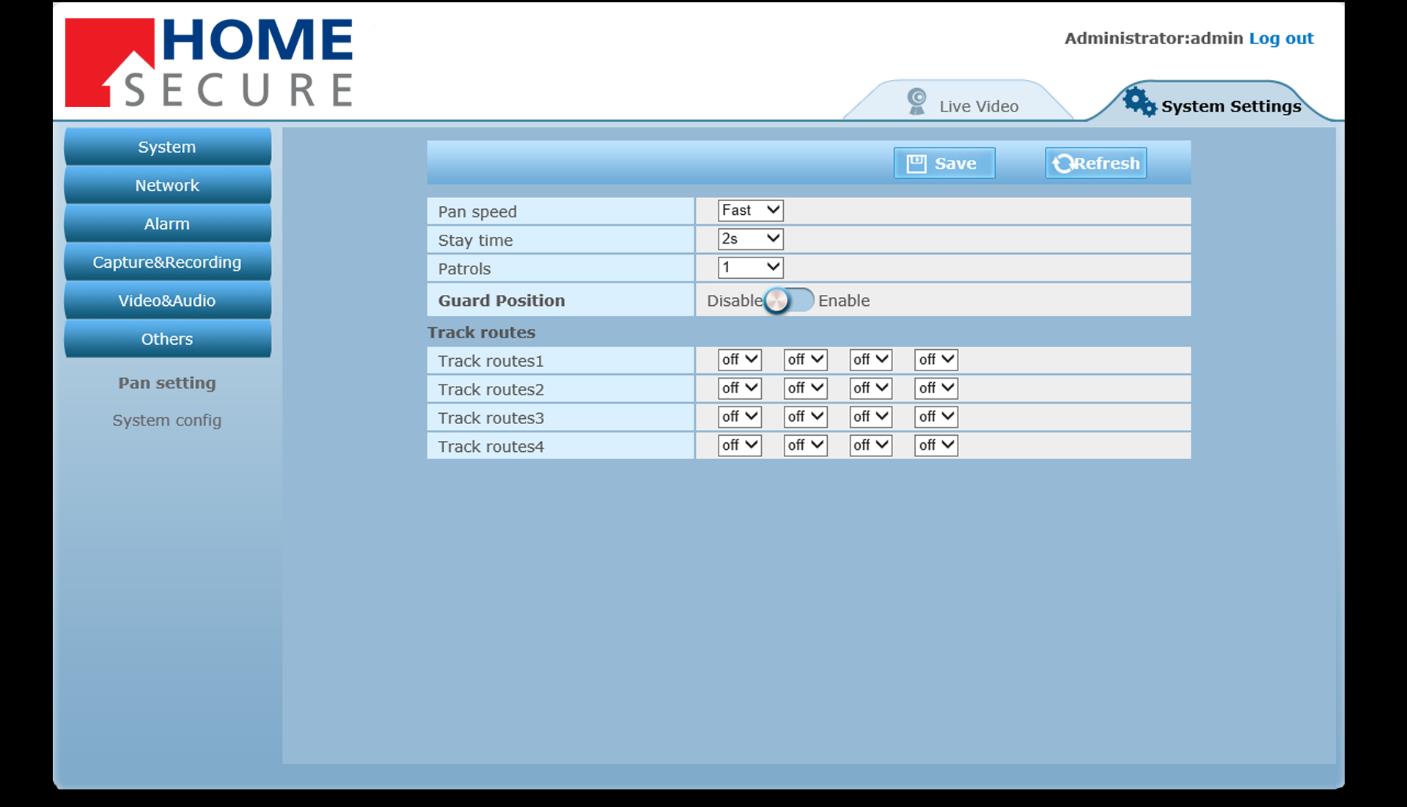Screen dimensions: 1407x807
Task: Click the Pan speed label
Action: 477,212
